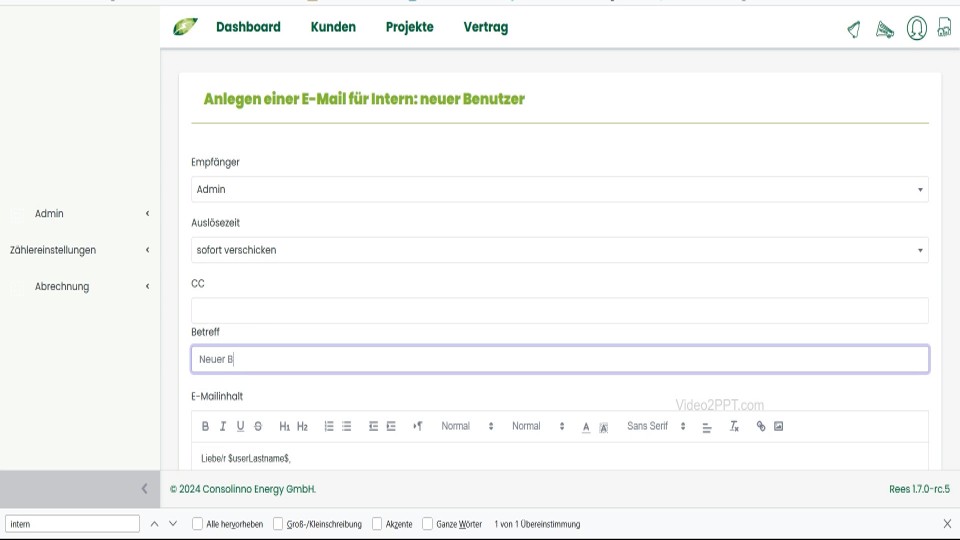Image resolution: width=960 pixels, height=540 pixels.
Task: Expand the Admin sidebar section
Action: click(80, 214)
